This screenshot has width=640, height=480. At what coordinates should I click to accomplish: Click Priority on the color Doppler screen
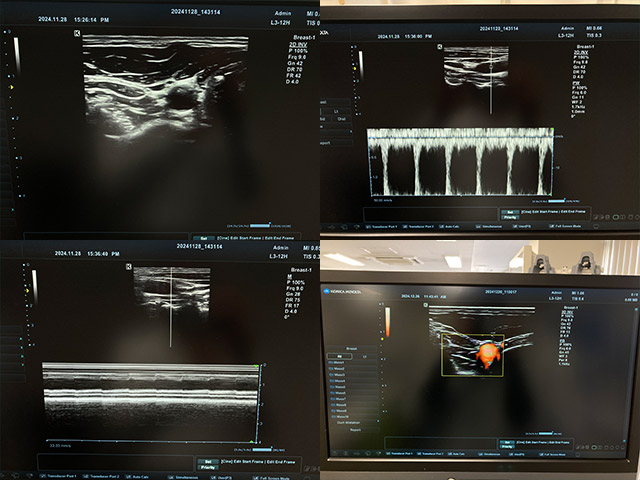pyautogui.click(x=507, y=447)
